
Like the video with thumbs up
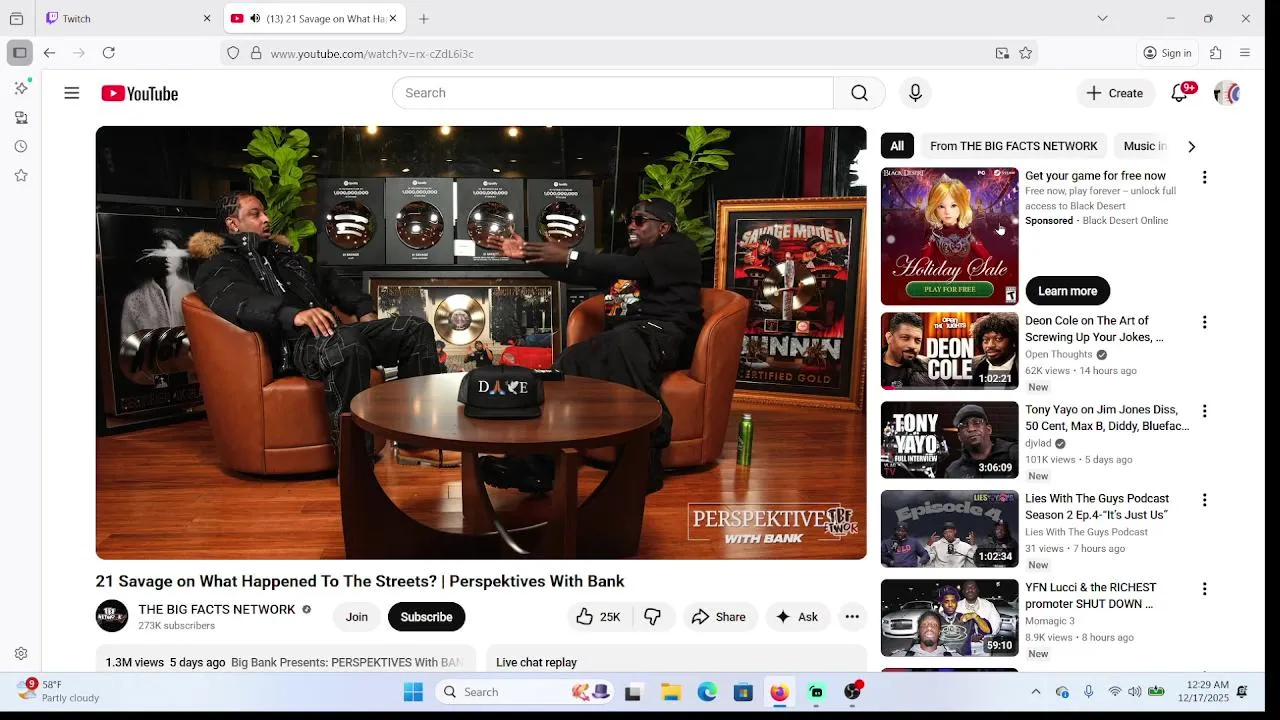coord(598,617)
